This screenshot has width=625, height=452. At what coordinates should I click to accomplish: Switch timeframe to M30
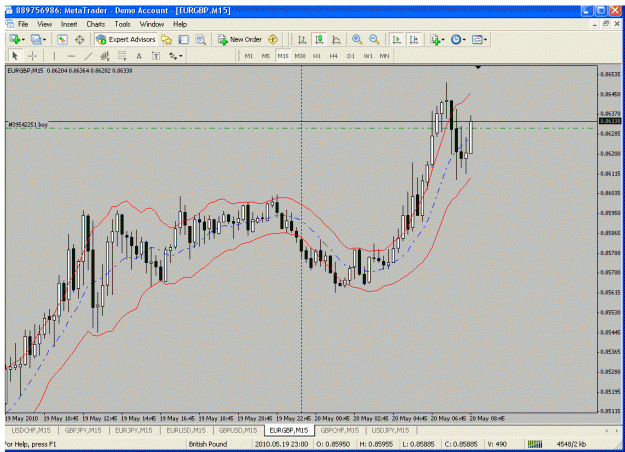point(300,56)
